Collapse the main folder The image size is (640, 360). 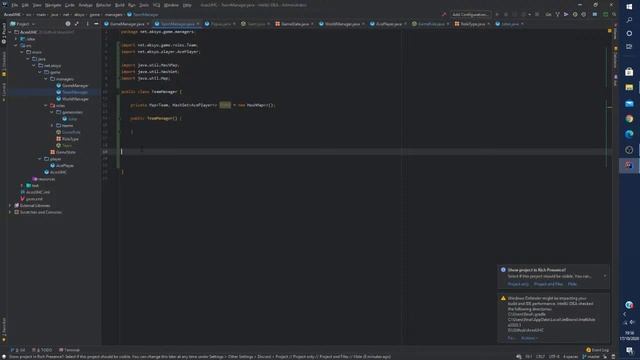(22, 52)
